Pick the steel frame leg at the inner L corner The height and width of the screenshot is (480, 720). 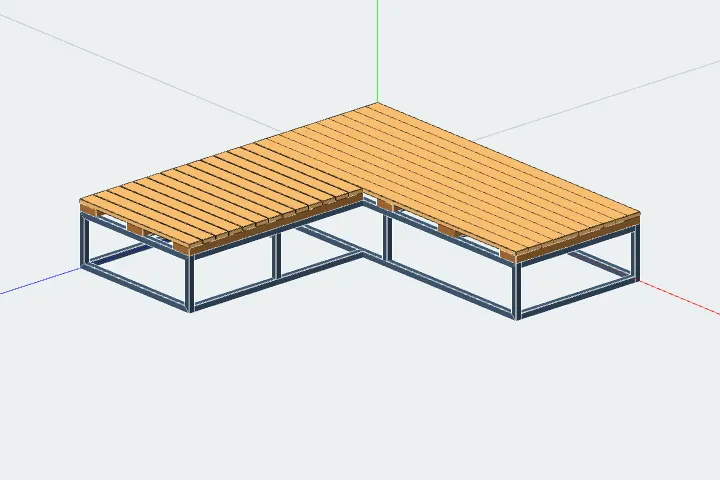tap(388, 237)
